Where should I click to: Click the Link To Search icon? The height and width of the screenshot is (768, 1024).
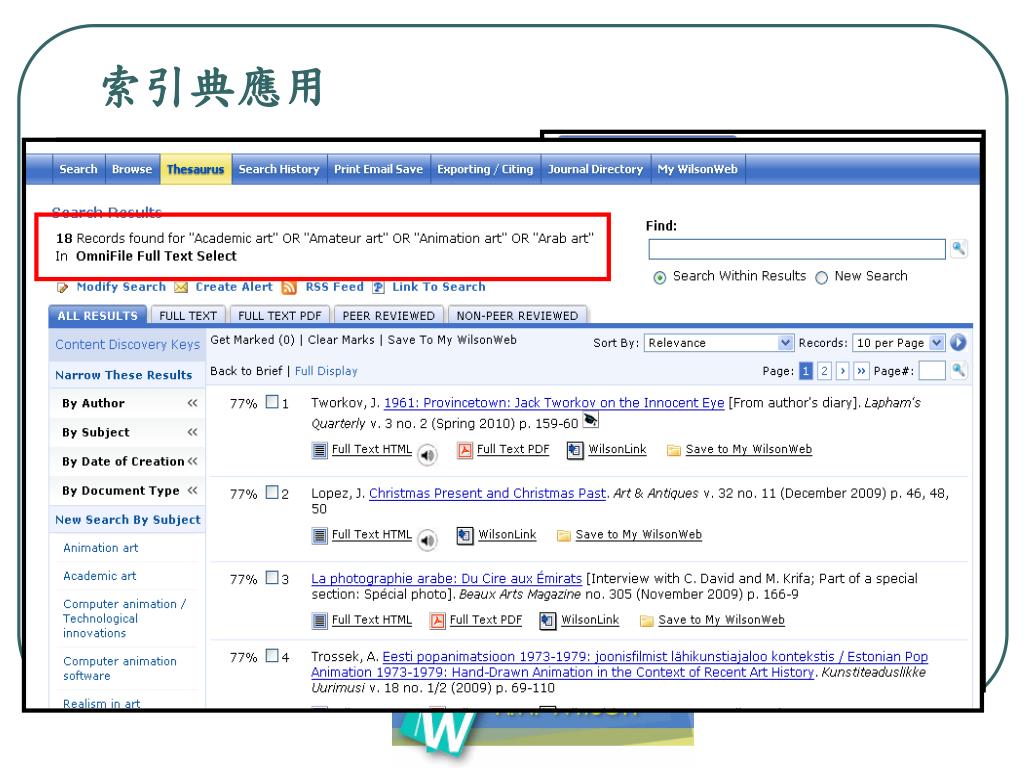pyautogui.click(x=378, y=287)
